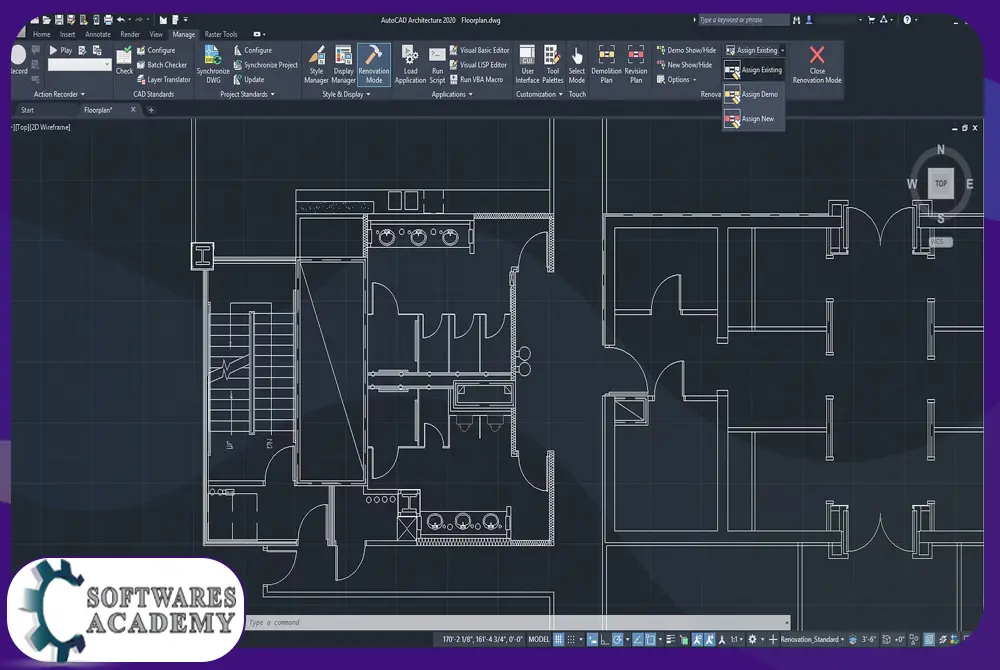Click the Plot printer icon in Quick Access toolbar

tap(108, 20)
